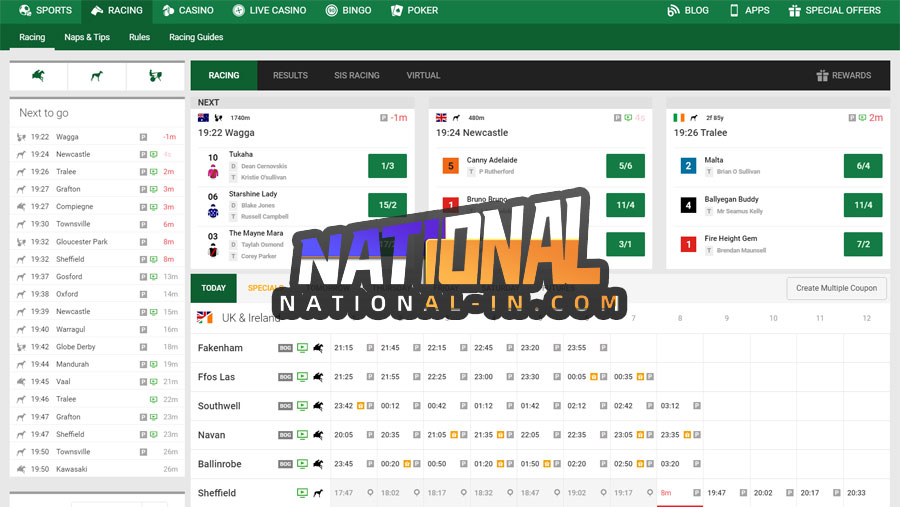Click BOG badge for Ballinrobe
Screen dimensions: 900x507
(x=285, y=464)
